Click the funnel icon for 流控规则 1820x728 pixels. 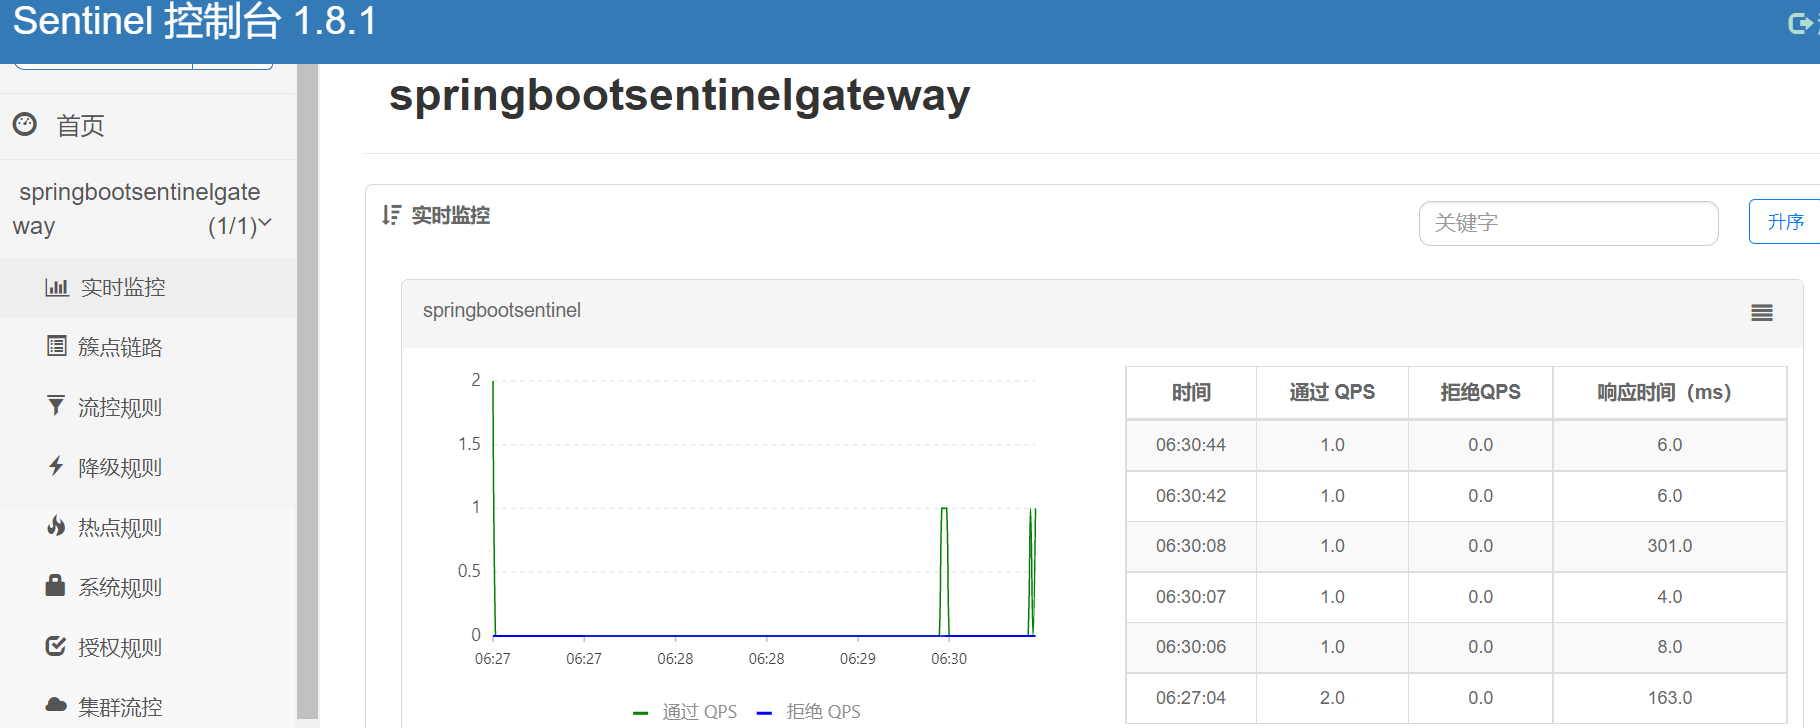(x=56, y=405)
